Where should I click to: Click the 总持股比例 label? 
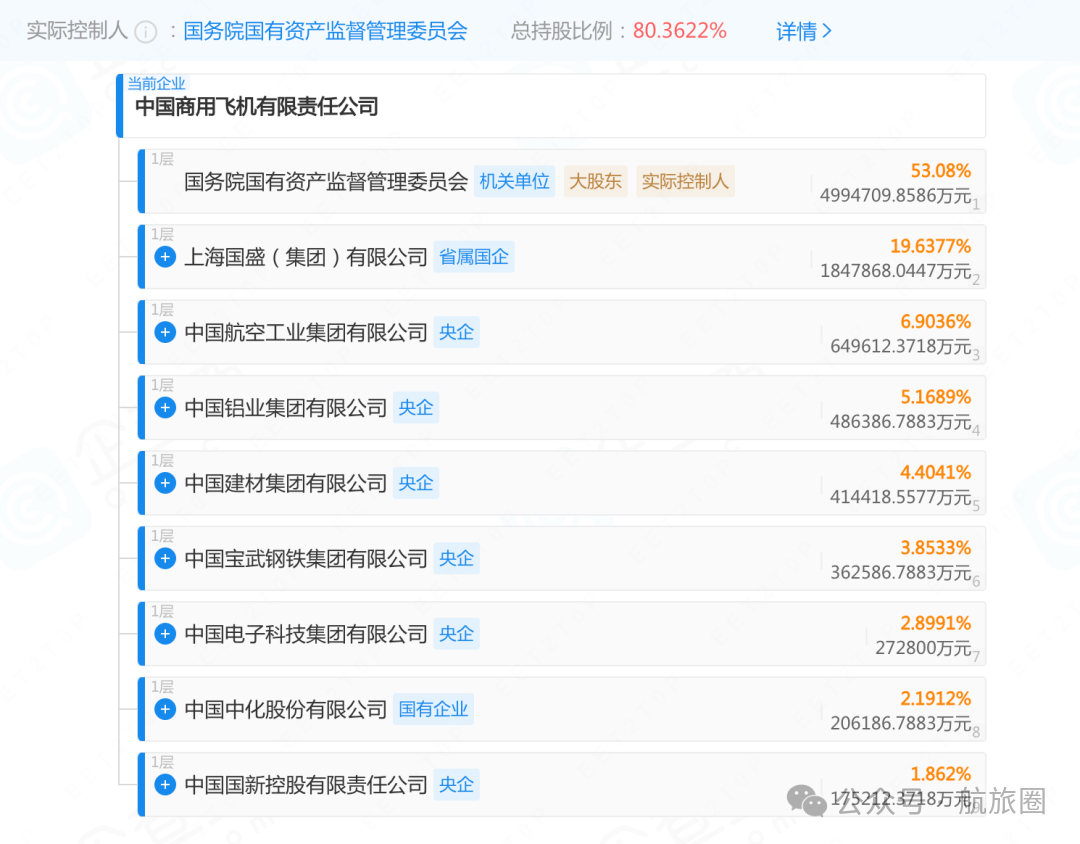(x=561, y=31)
